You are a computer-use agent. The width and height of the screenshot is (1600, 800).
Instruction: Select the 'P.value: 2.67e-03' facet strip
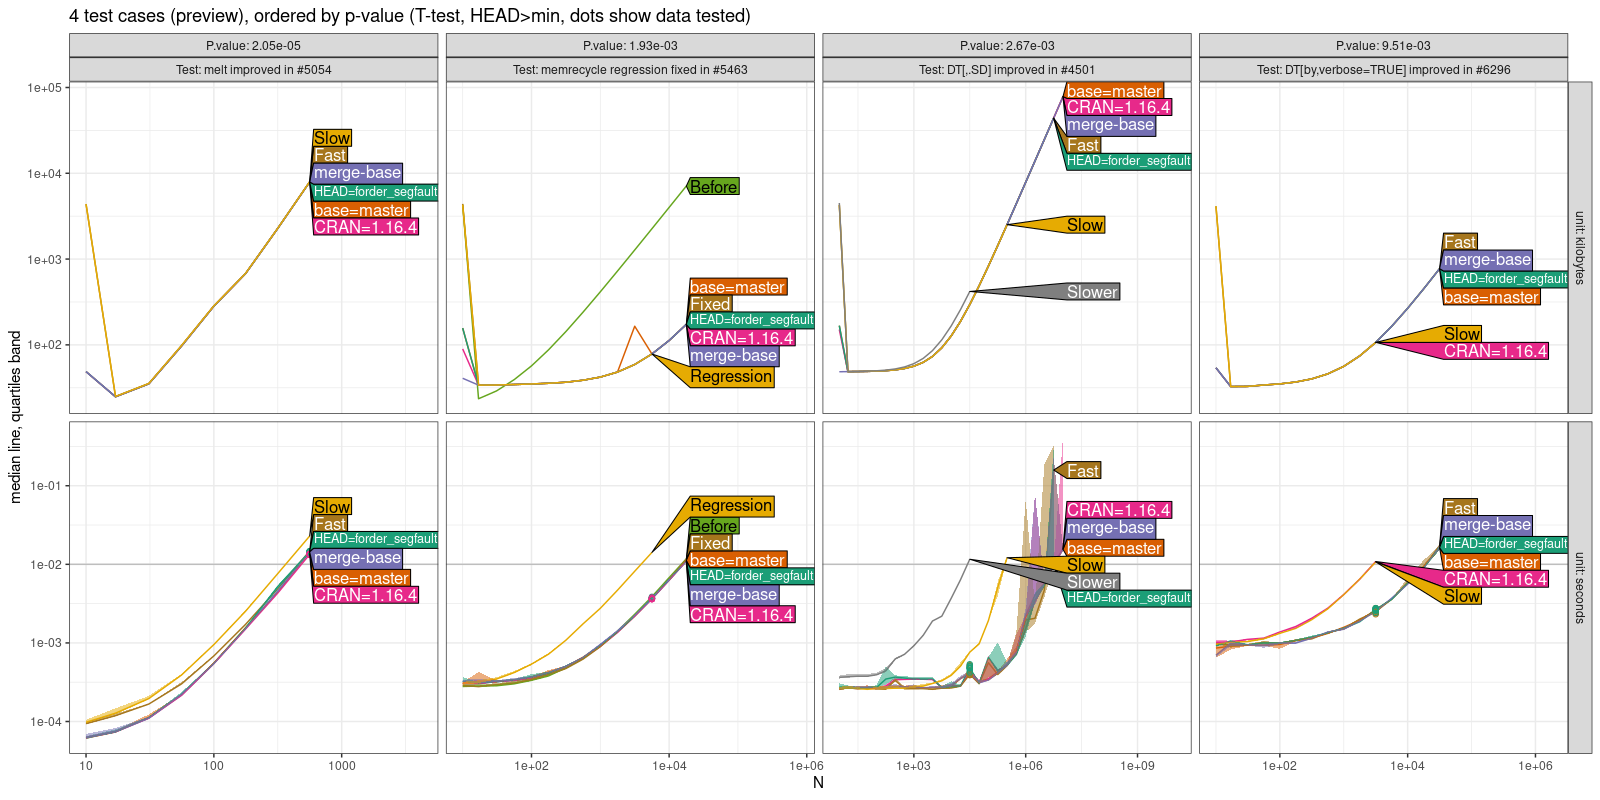tap(1007, 45)
